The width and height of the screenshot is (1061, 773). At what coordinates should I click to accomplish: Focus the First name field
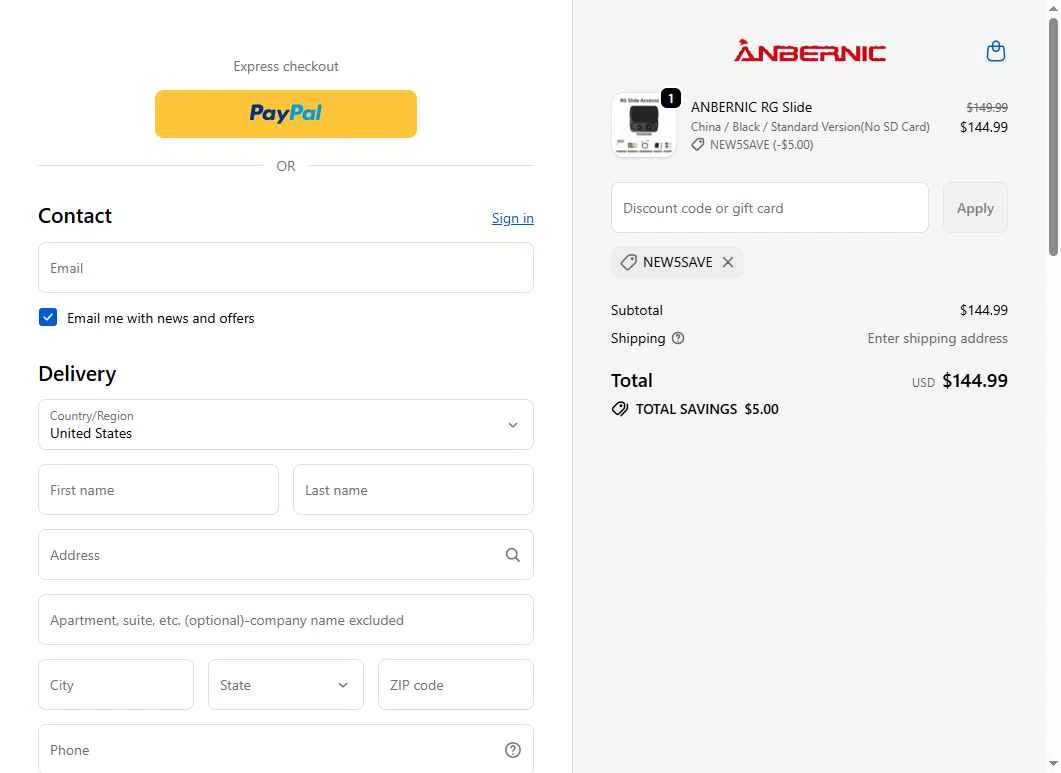coord(158,490)
